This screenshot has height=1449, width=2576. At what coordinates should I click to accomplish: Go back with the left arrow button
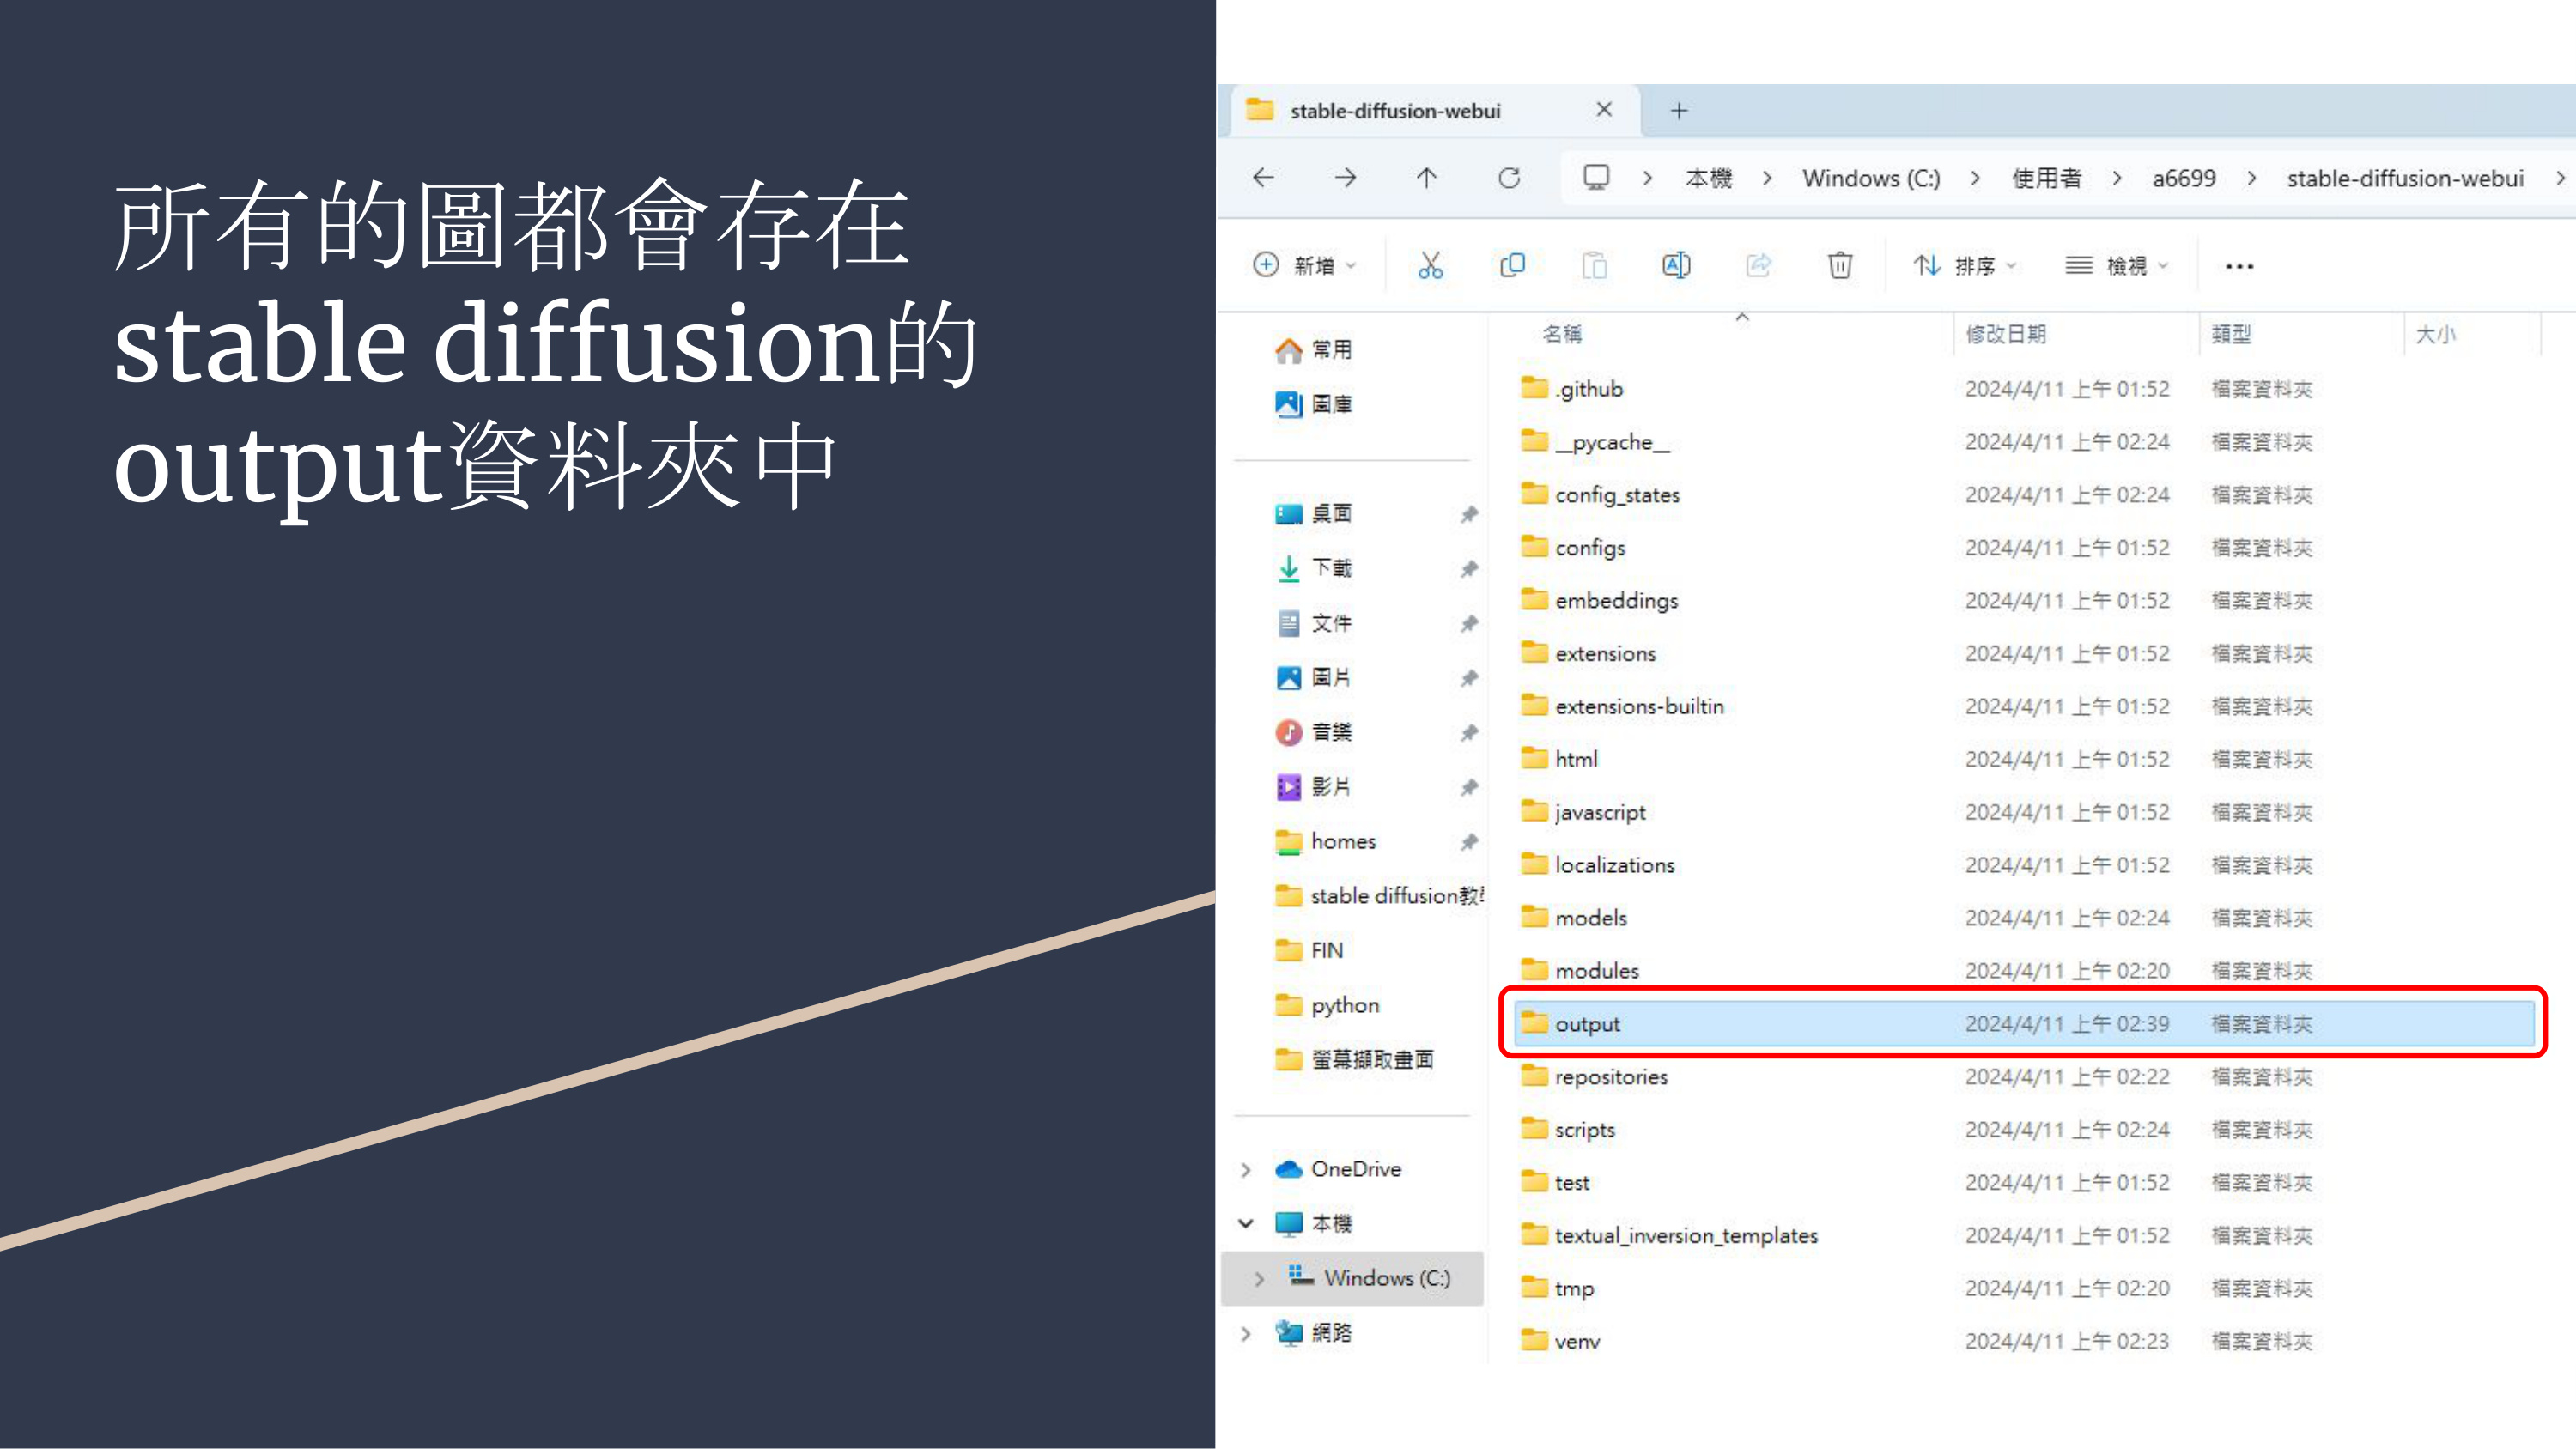(x=1263, y=178)
